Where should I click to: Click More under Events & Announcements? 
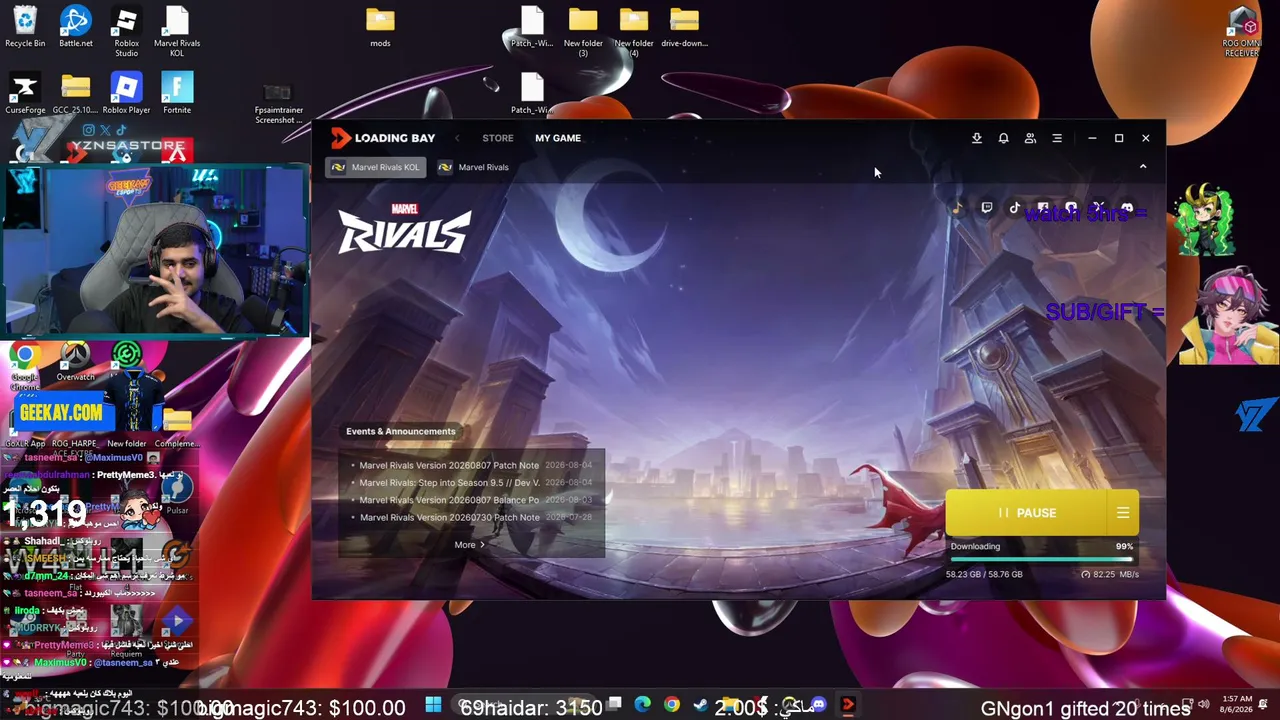tap(469, 545)
